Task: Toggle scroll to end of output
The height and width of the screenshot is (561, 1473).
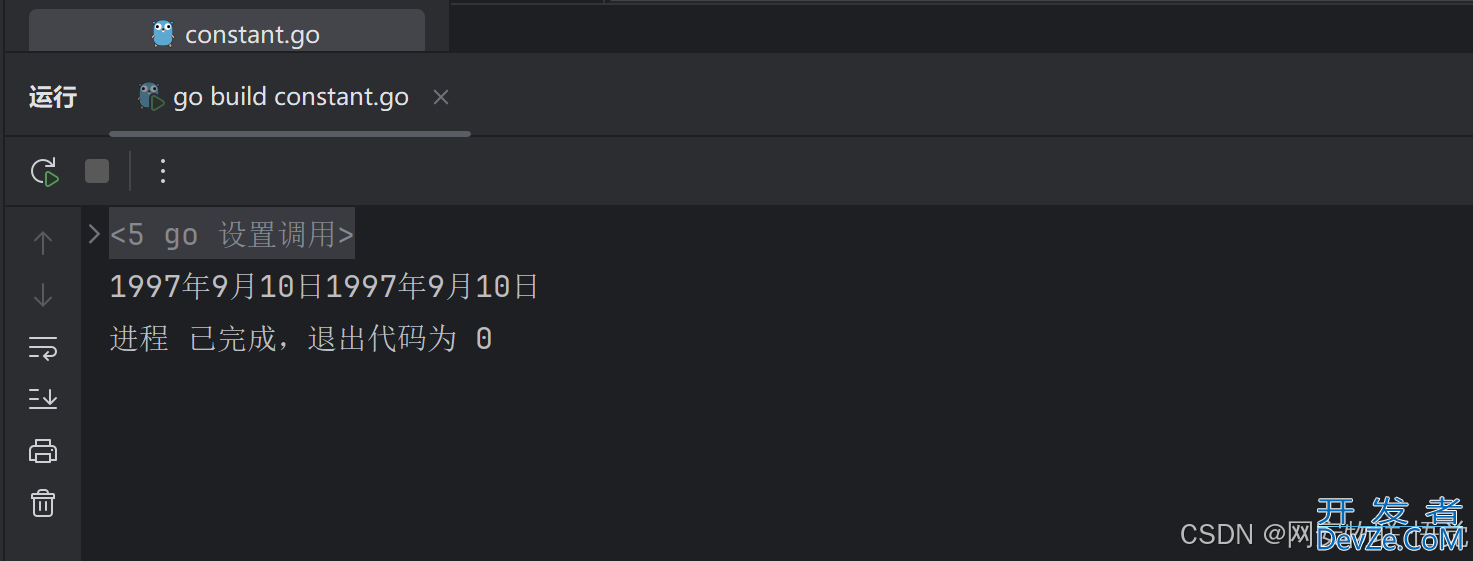Action: (43, 399)
